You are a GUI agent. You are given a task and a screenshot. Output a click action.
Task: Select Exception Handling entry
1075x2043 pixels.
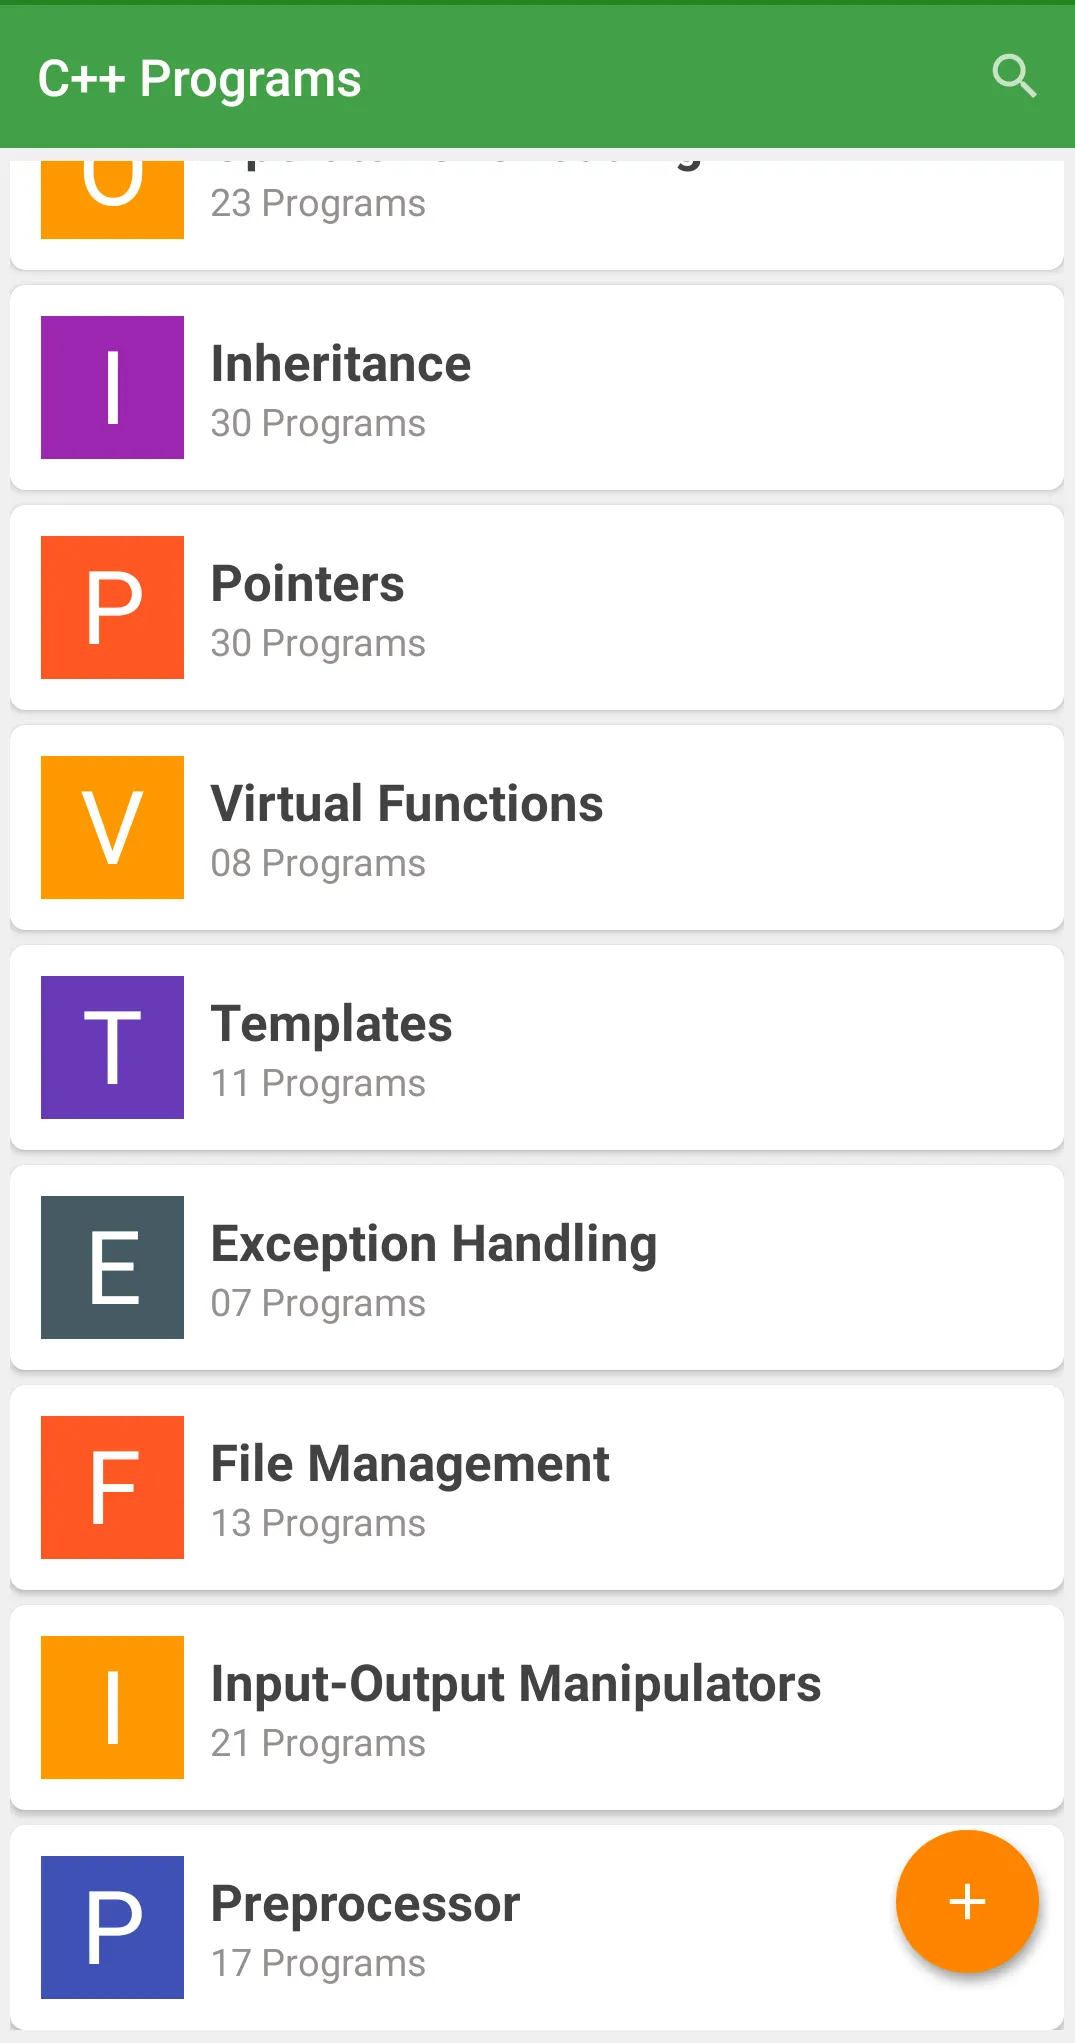[x=537, y=1268]
